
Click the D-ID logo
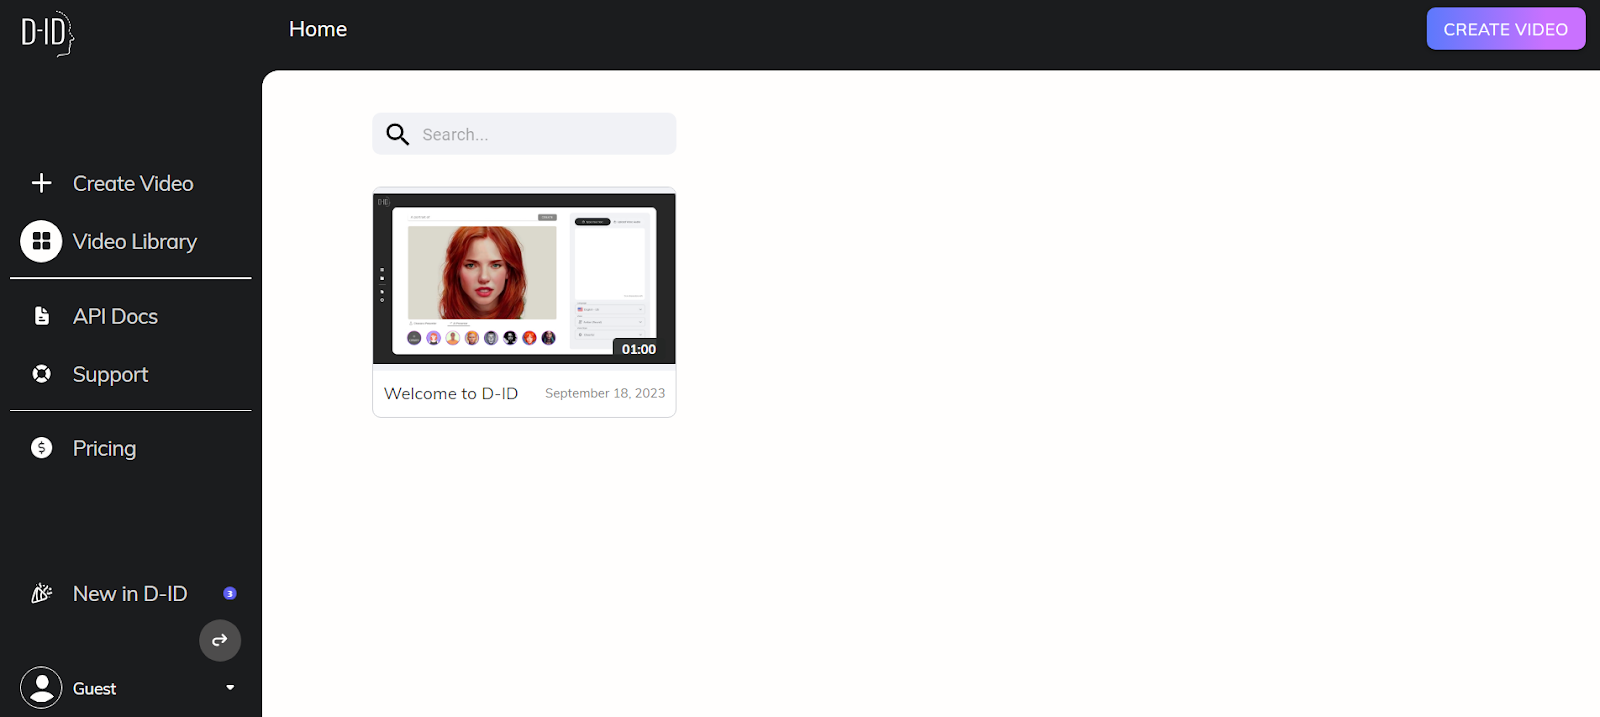point(48,35)
